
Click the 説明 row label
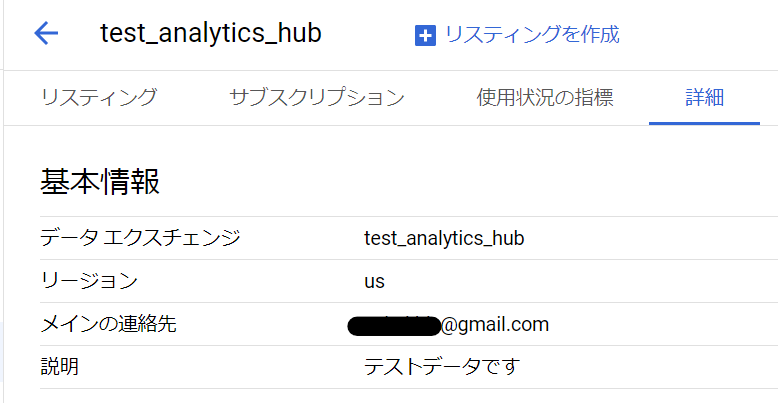coord(60,368)
